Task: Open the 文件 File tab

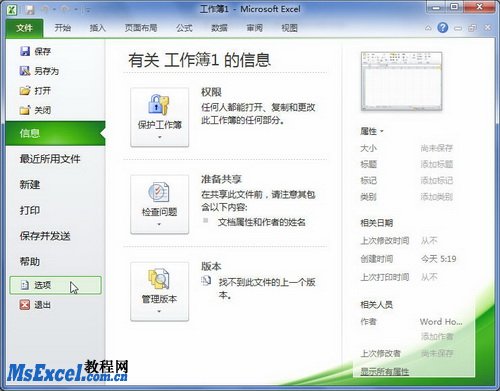Action: pos(24,28)
